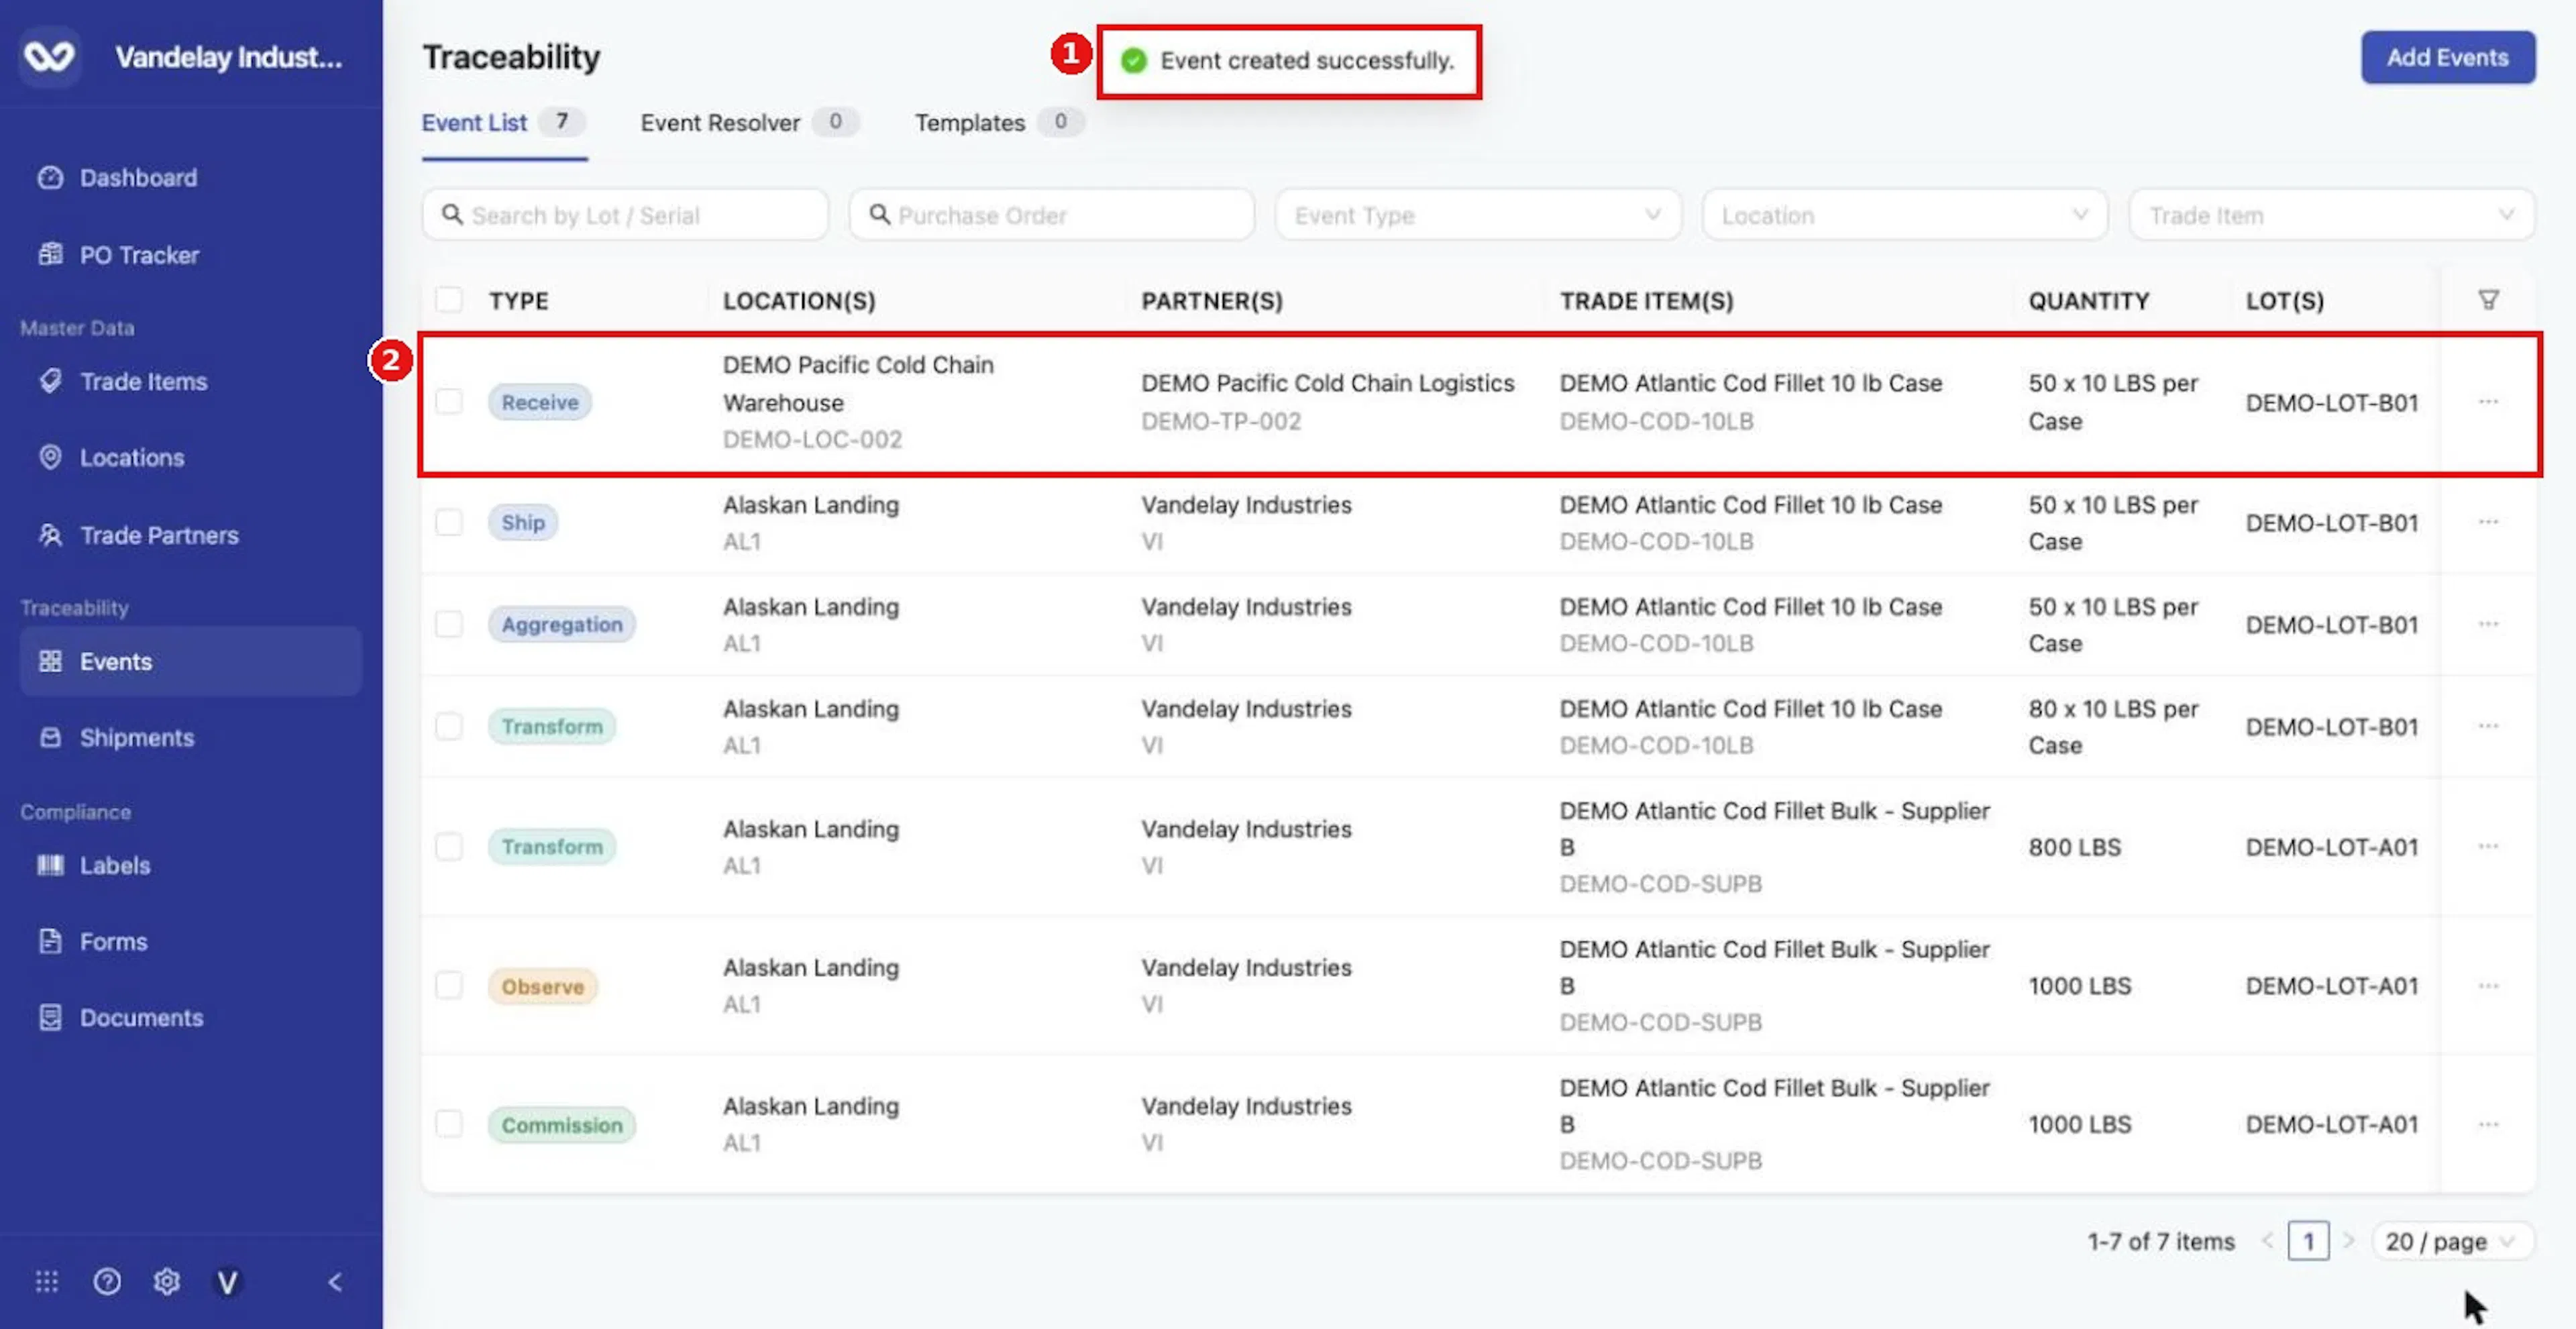Check the Aggregation event row checkbox
The image size is (2576, 1329).
[x=449, y=624]
